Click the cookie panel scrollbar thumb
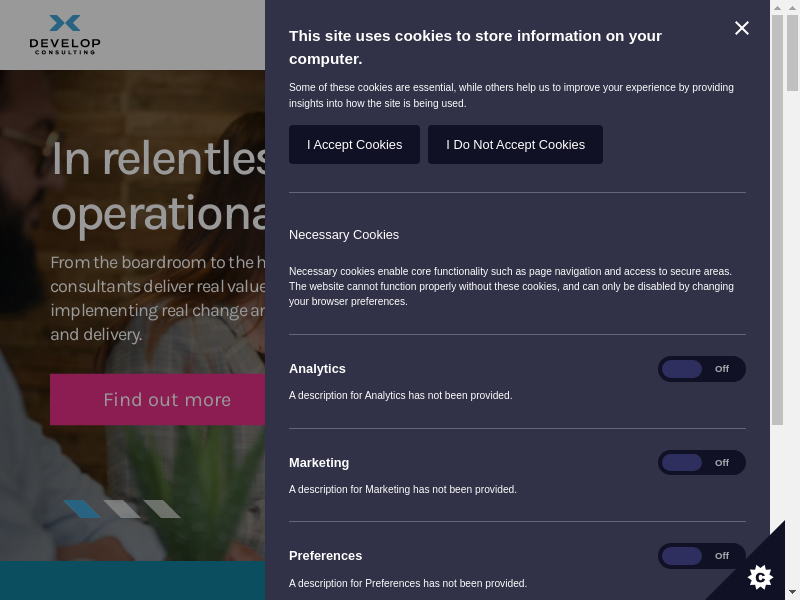This screenshot has height=600, width=800. point(777,220)
